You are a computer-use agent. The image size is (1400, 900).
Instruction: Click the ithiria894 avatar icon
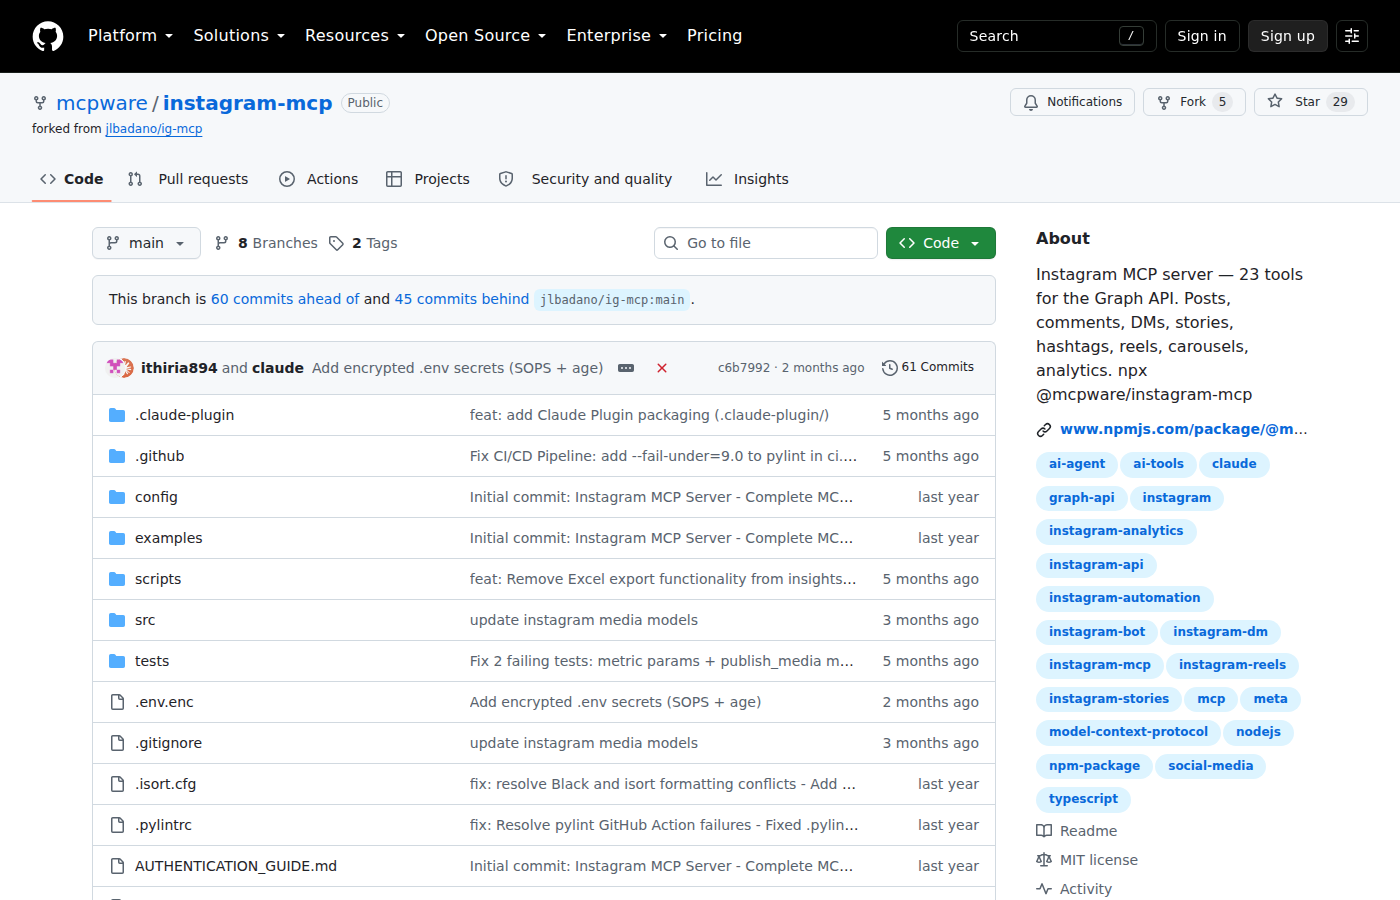coord(116,367)
